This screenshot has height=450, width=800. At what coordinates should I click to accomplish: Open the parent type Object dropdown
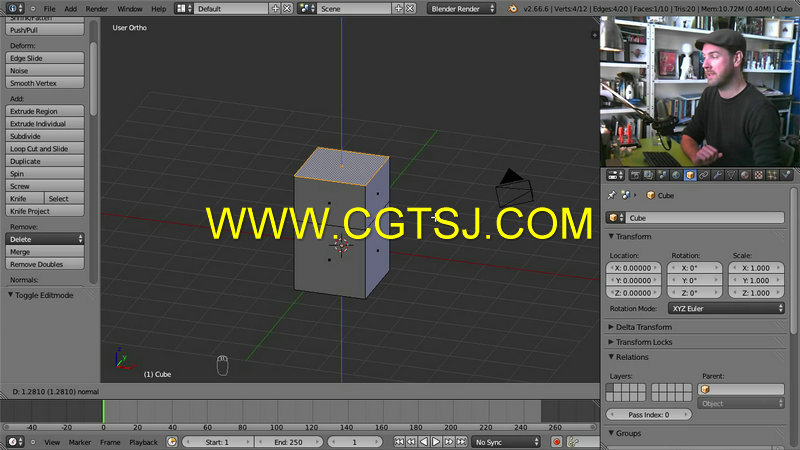pyautogui.click(x=741, y=404)
